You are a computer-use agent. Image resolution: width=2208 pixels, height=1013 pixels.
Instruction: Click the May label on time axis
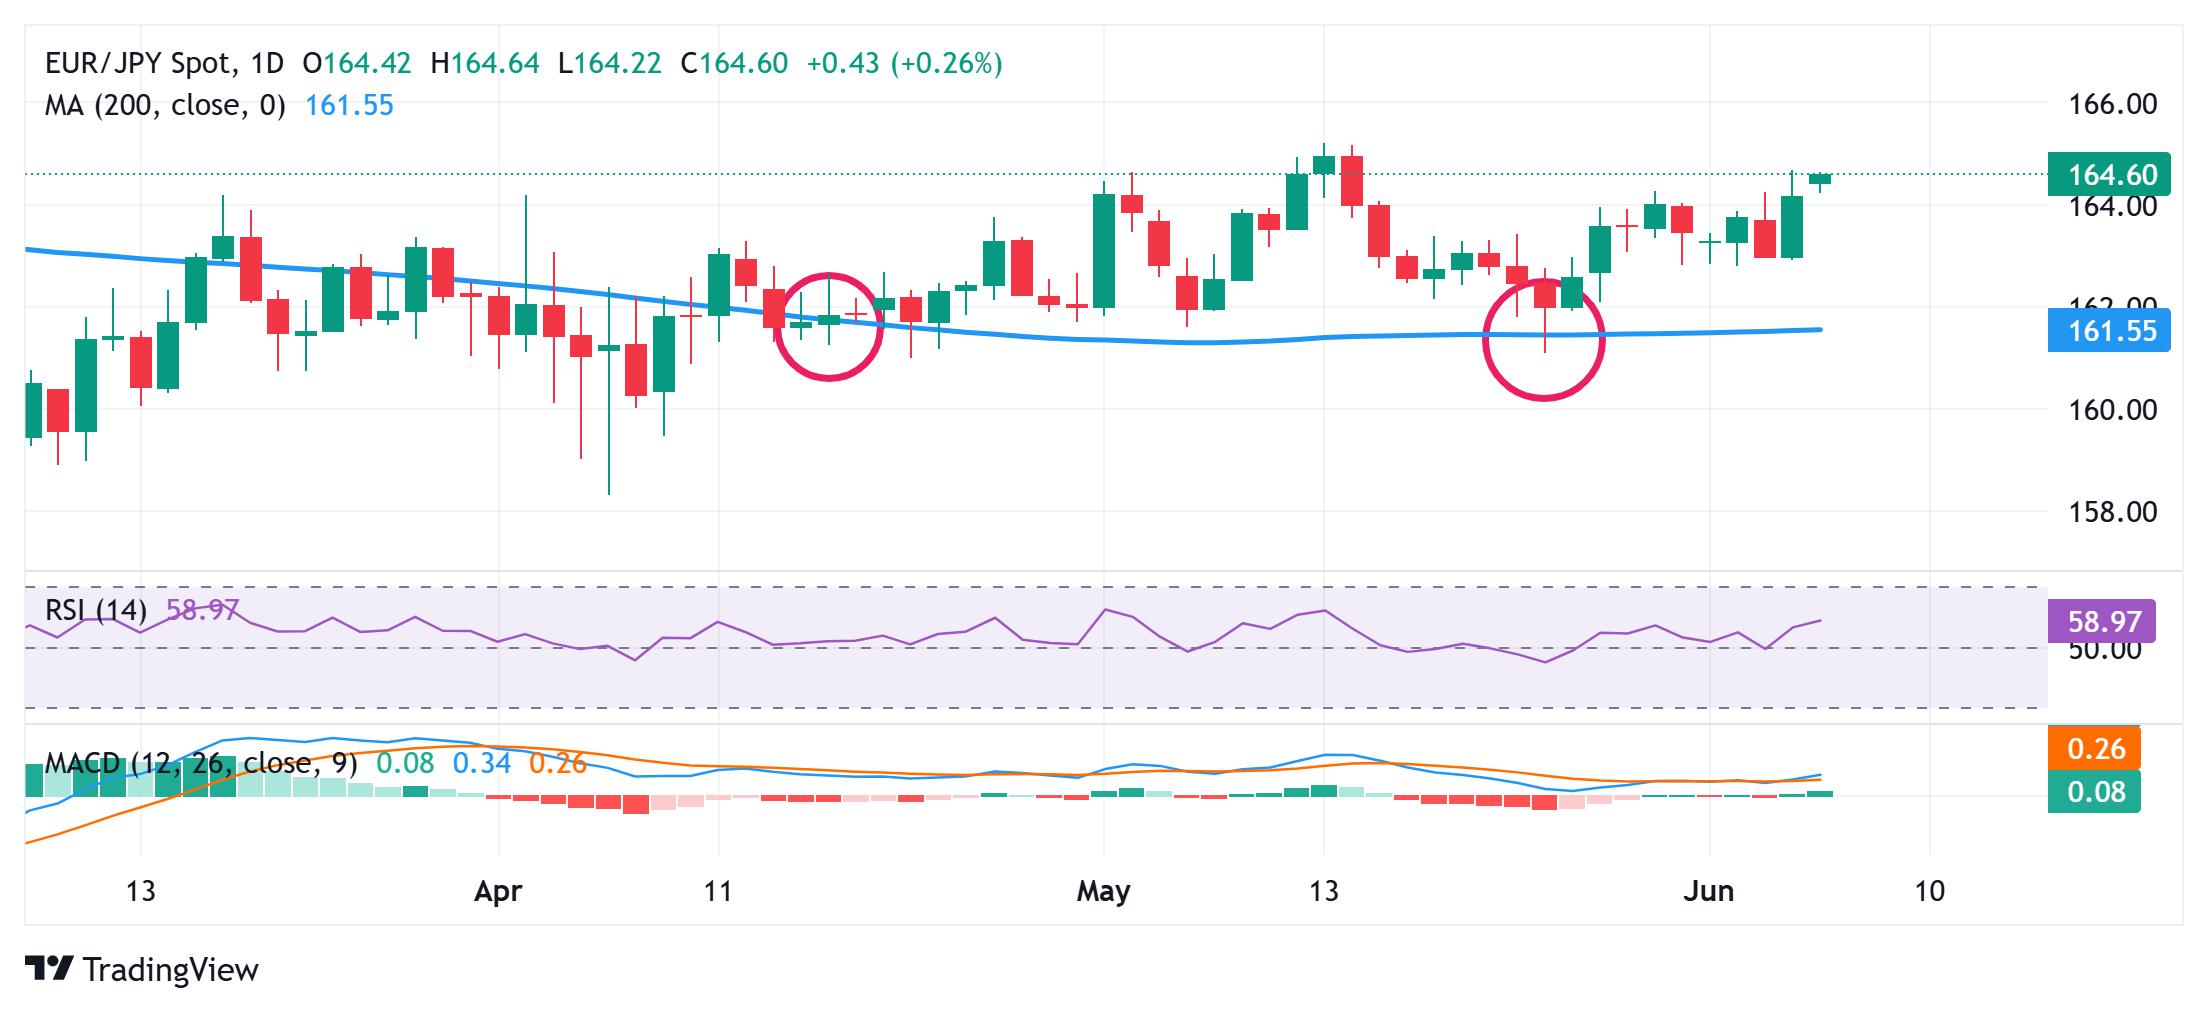coord(1103,890)
